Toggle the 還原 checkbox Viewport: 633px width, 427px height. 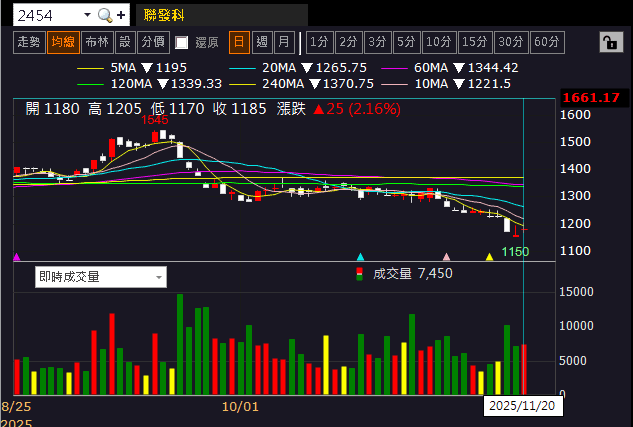182,42
